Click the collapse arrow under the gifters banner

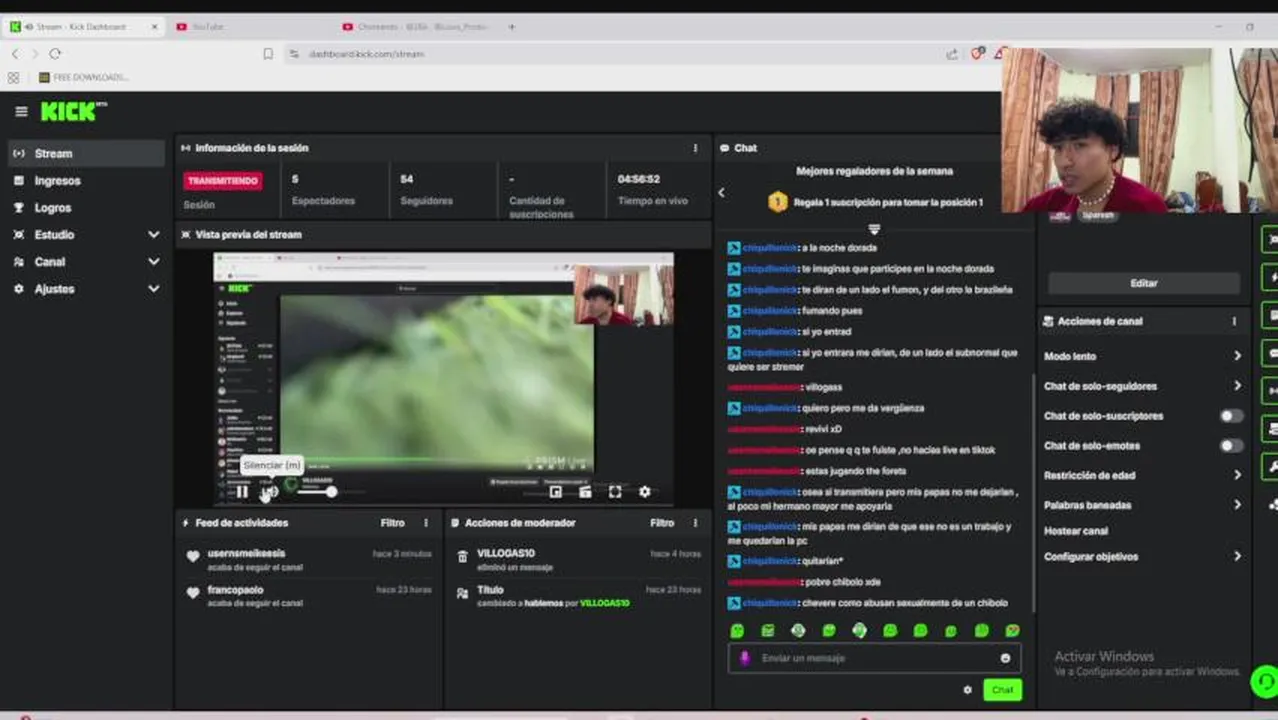pos(874,229)
